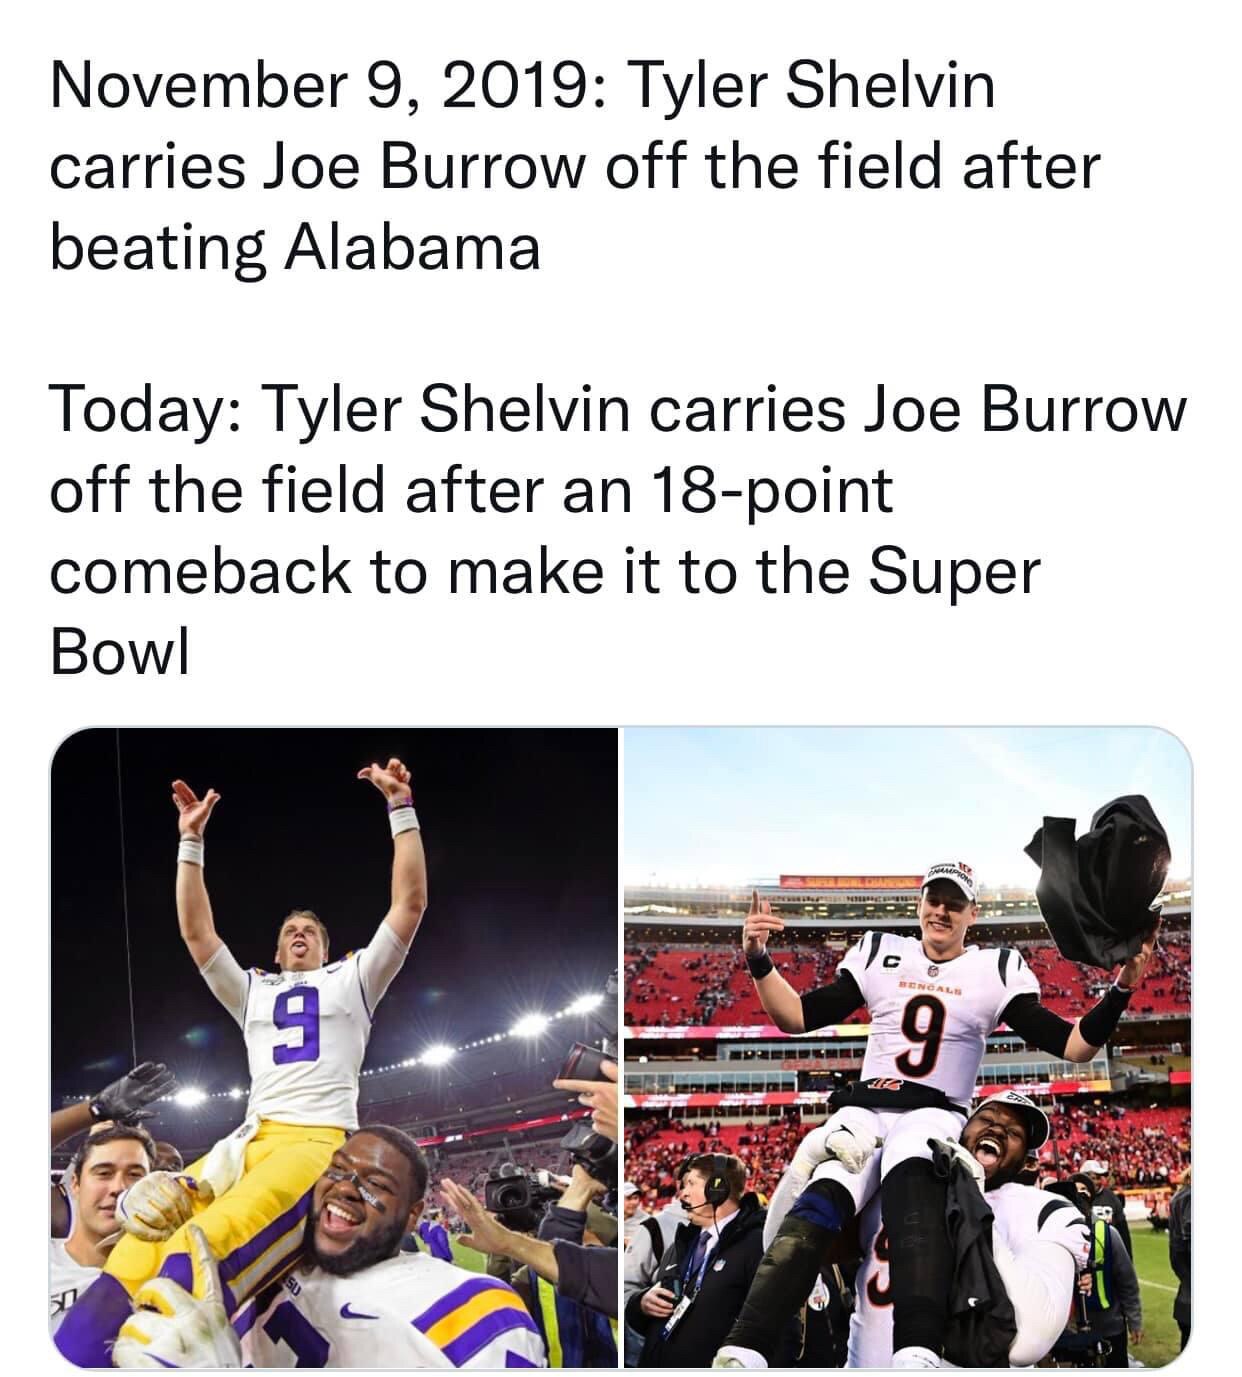Open the left photo of the night game celebration
The height and width of the screenshot is (1377, 1242).
[x=333, y=1045]
